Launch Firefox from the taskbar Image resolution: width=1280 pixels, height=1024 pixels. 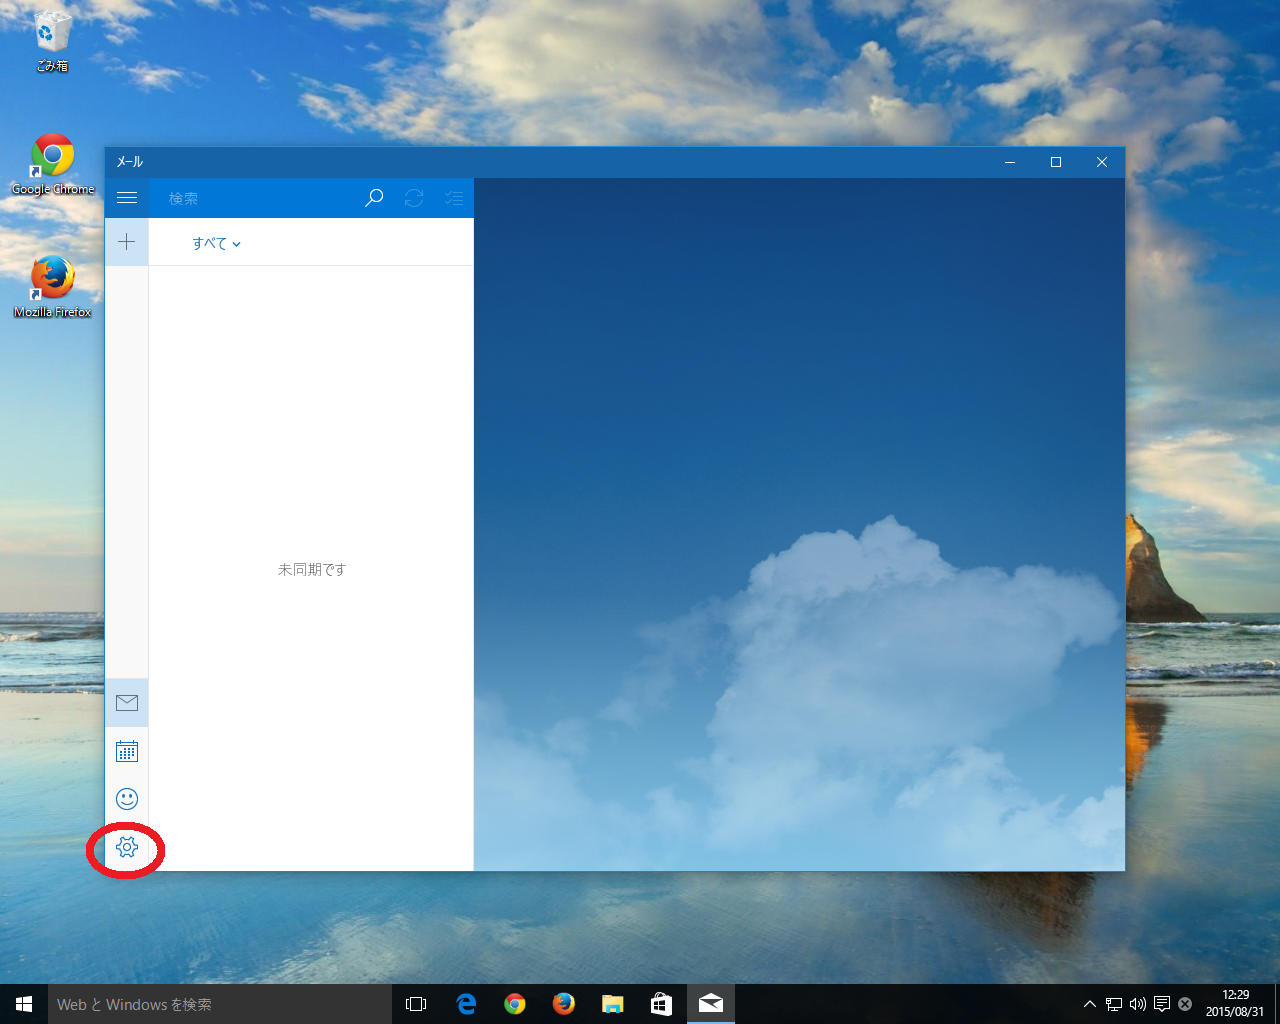[x=564, y=1004]
